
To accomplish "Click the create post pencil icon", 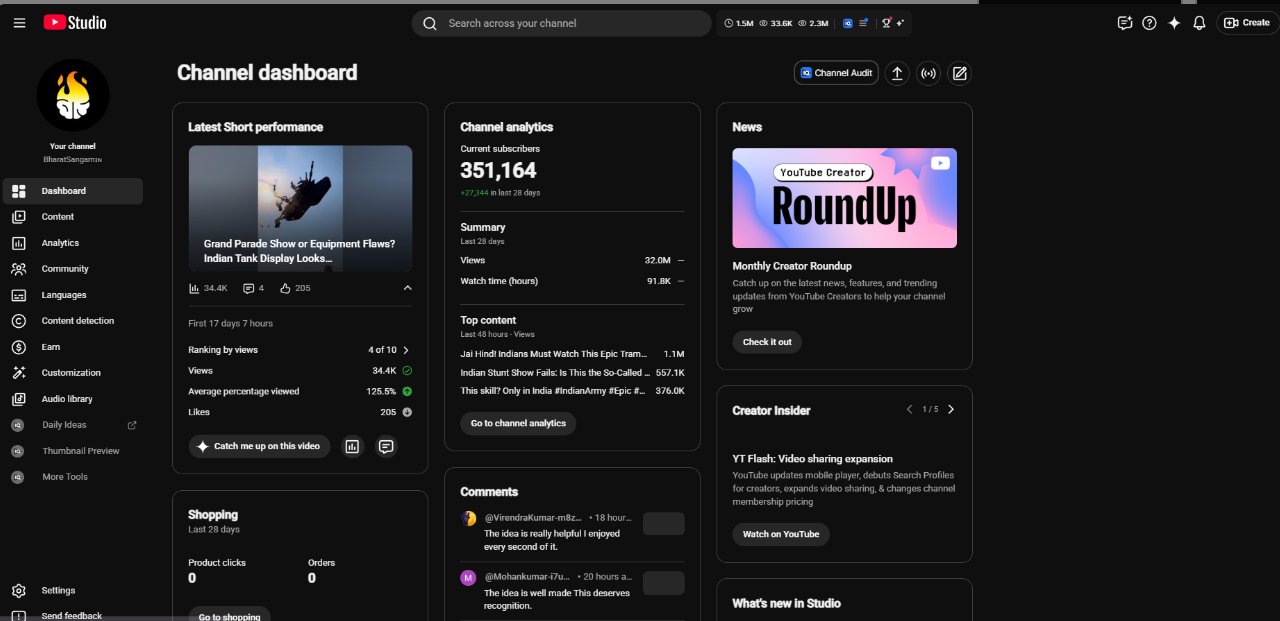I will pyautogui.click(x=959, y=73).
